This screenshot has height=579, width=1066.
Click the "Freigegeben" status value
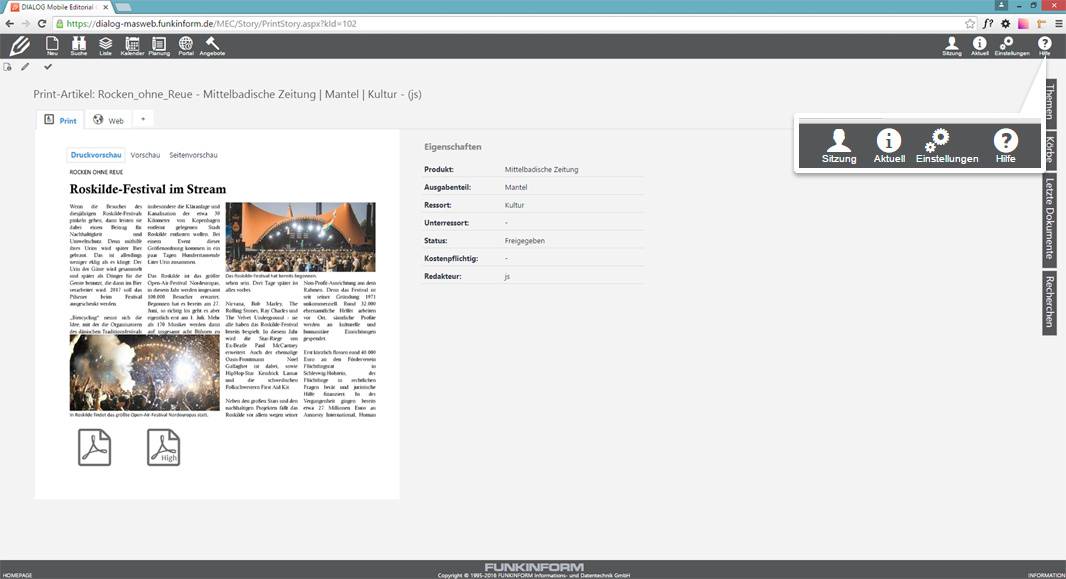[x=524, y=241]
